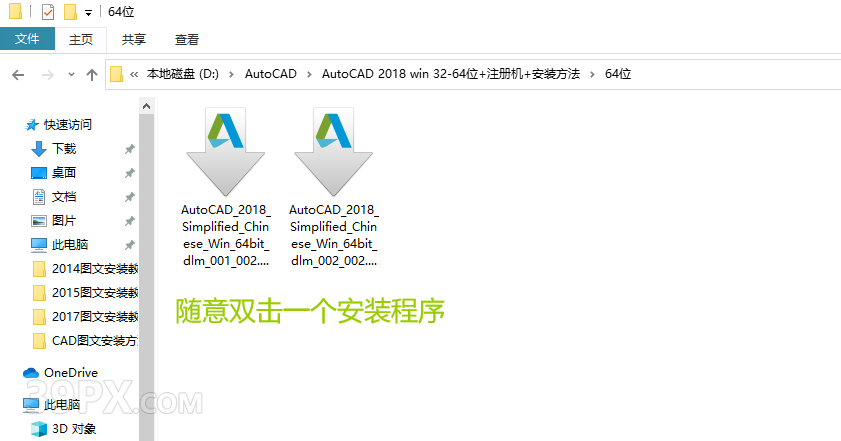Click the address bar folder icon
Screen dimensions: 841x441
point(116,74)
